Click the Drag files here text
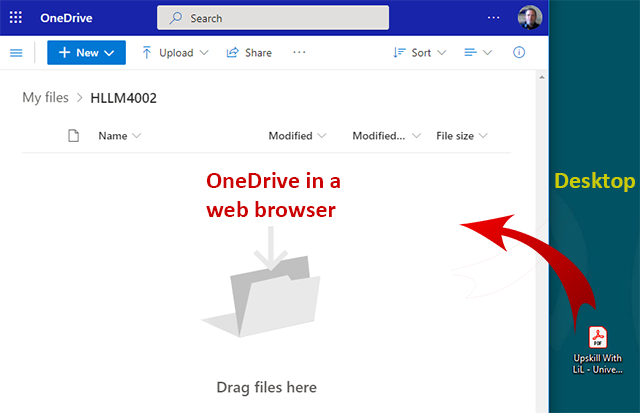This screenshot has height=413, width=640. pos(267,387)
